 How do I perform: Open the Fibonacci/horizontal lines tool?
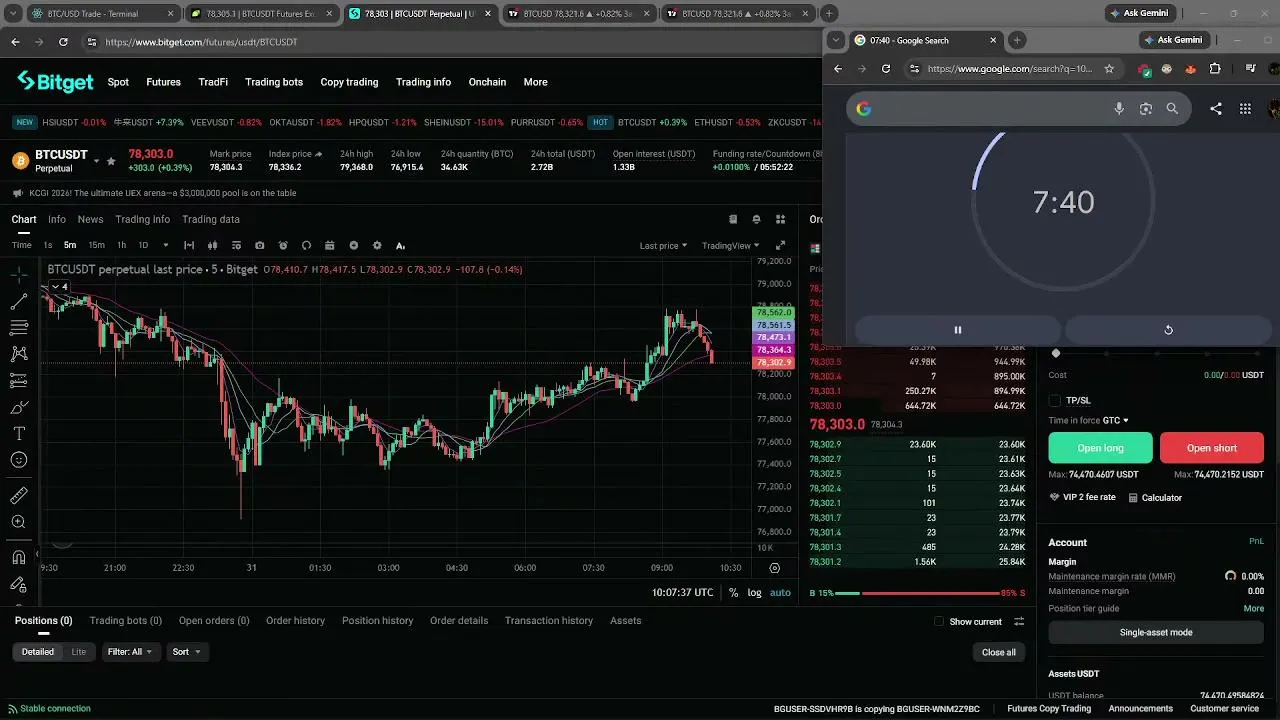point(18,327)
